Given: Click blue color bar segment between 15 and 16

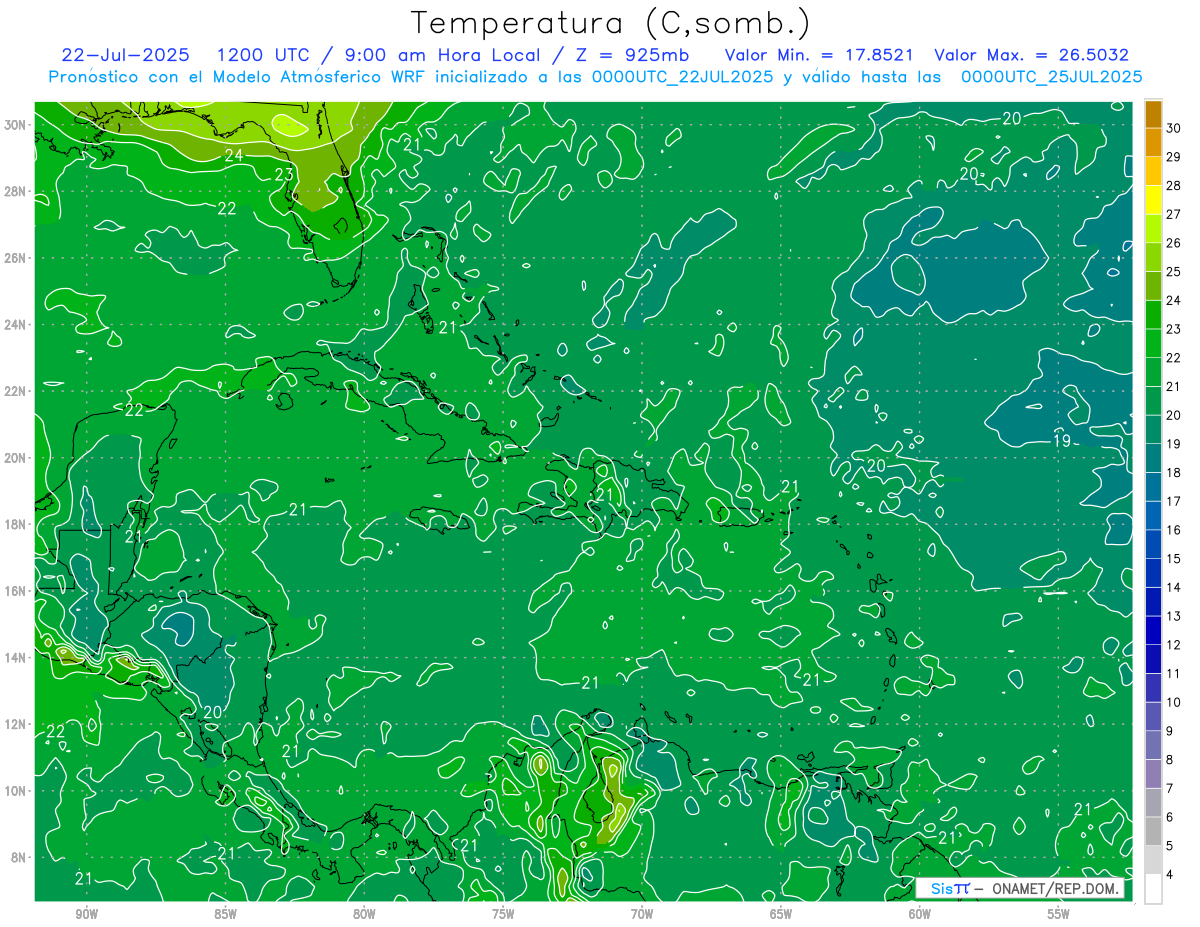Looking at the screenshot, I should (1153, 544).
